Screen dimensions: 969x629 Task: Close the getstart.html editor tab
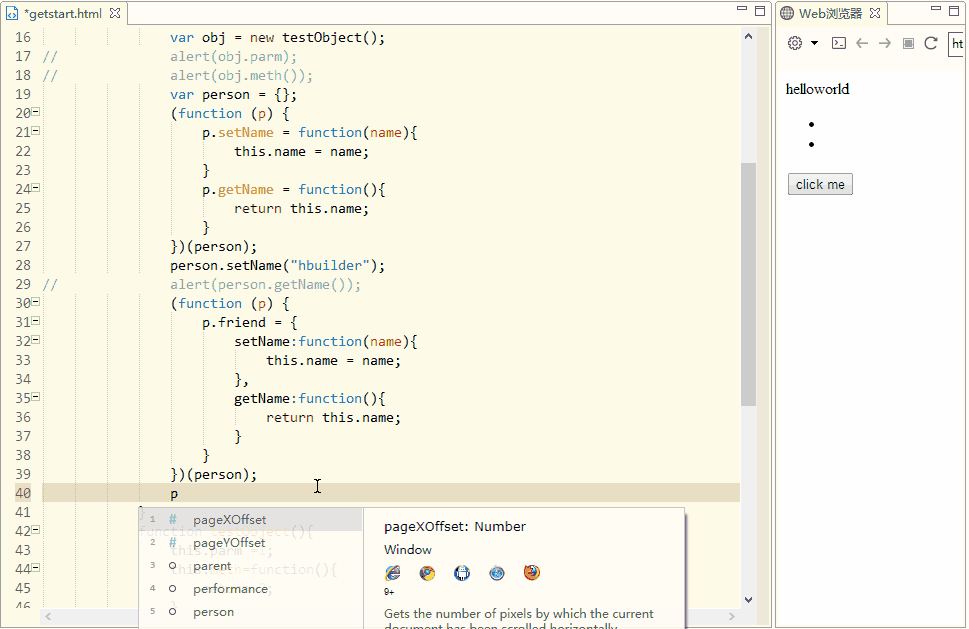115,13
